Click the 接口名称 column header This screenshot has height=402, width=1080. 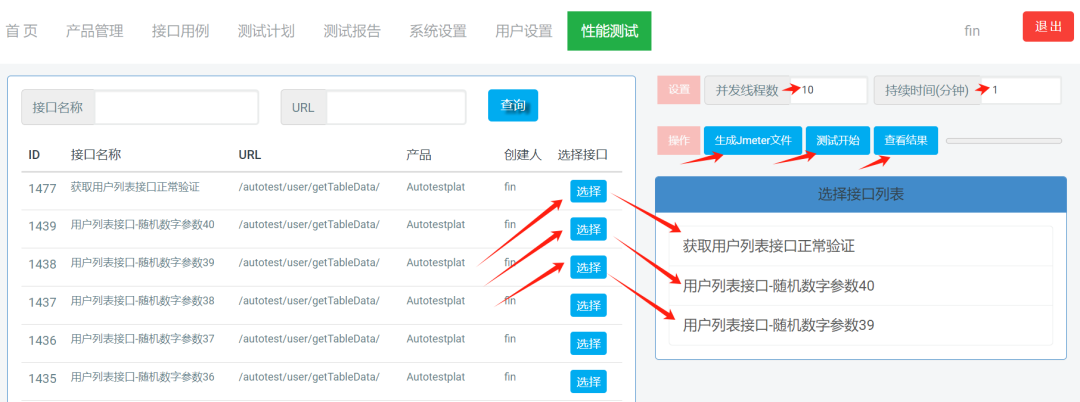96,155
